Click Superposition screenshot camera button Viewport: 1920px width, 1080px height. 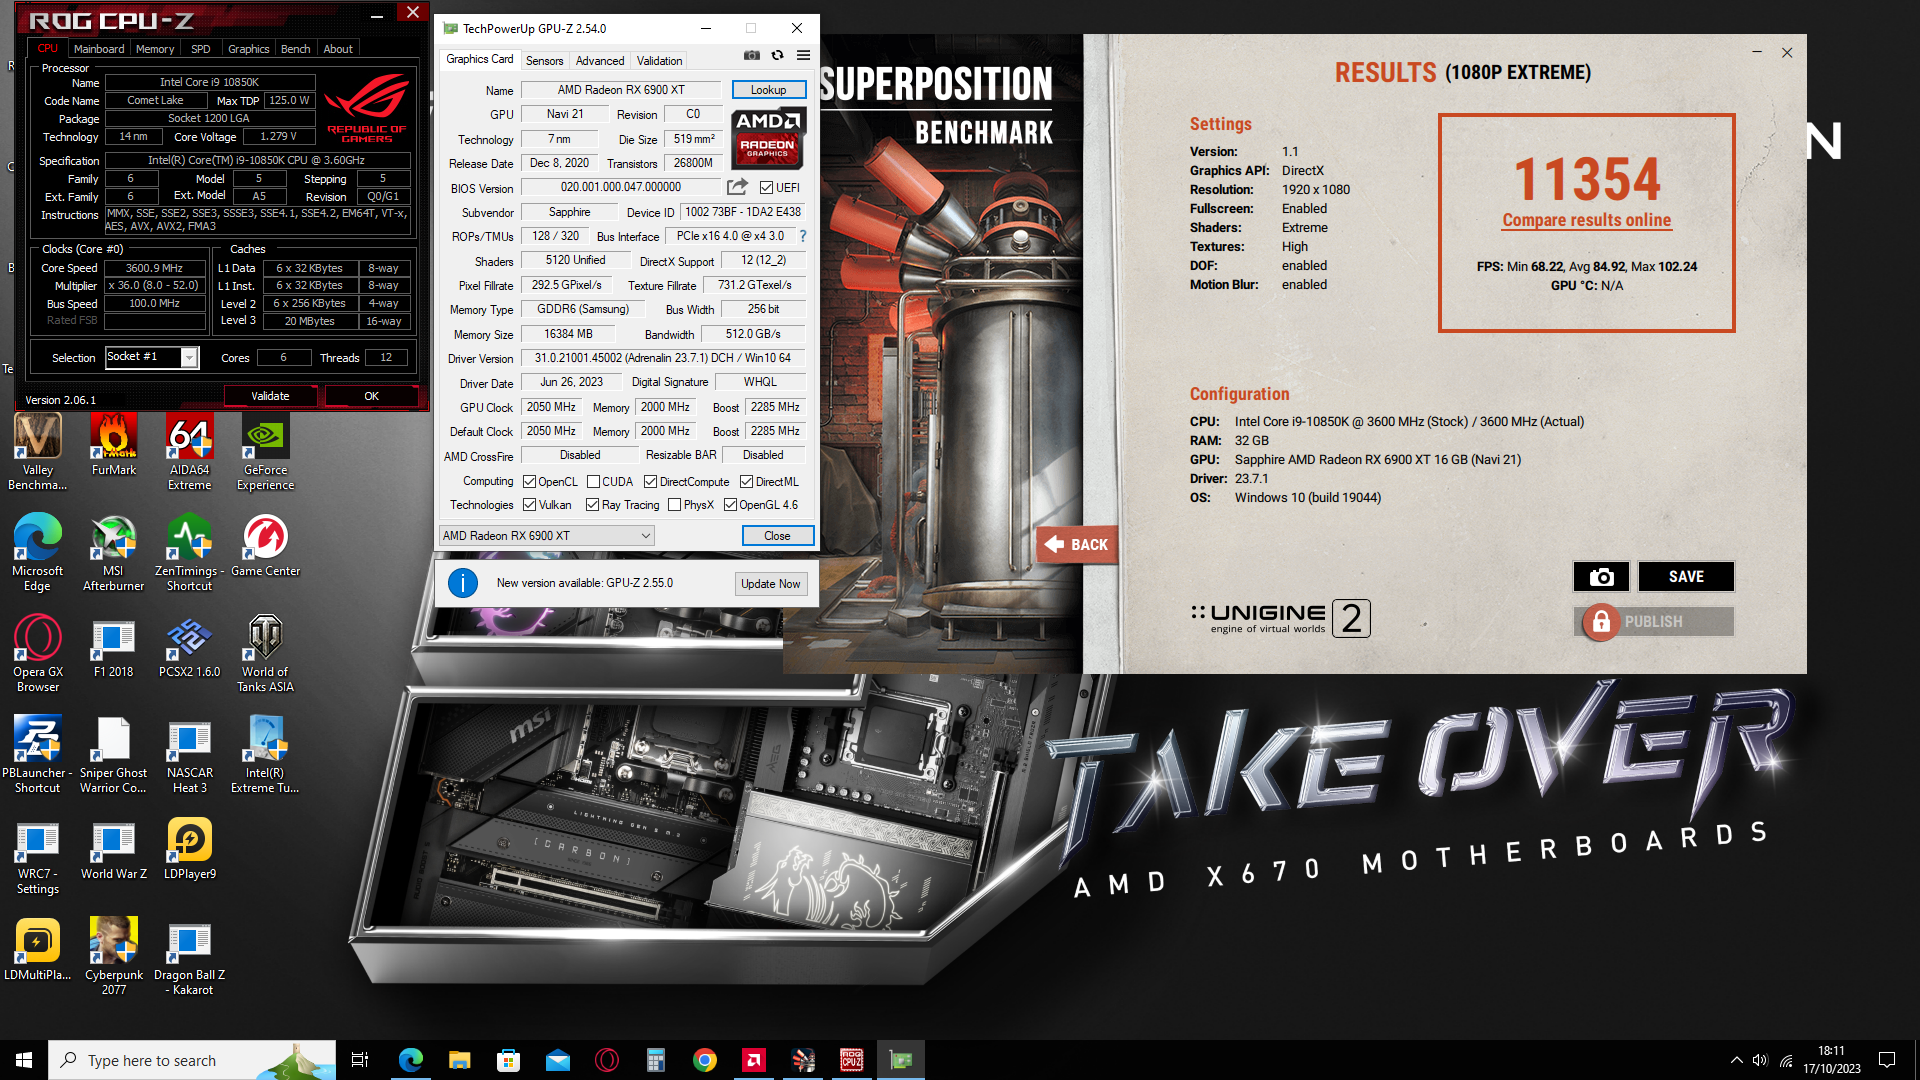(x=1601, y=577)
